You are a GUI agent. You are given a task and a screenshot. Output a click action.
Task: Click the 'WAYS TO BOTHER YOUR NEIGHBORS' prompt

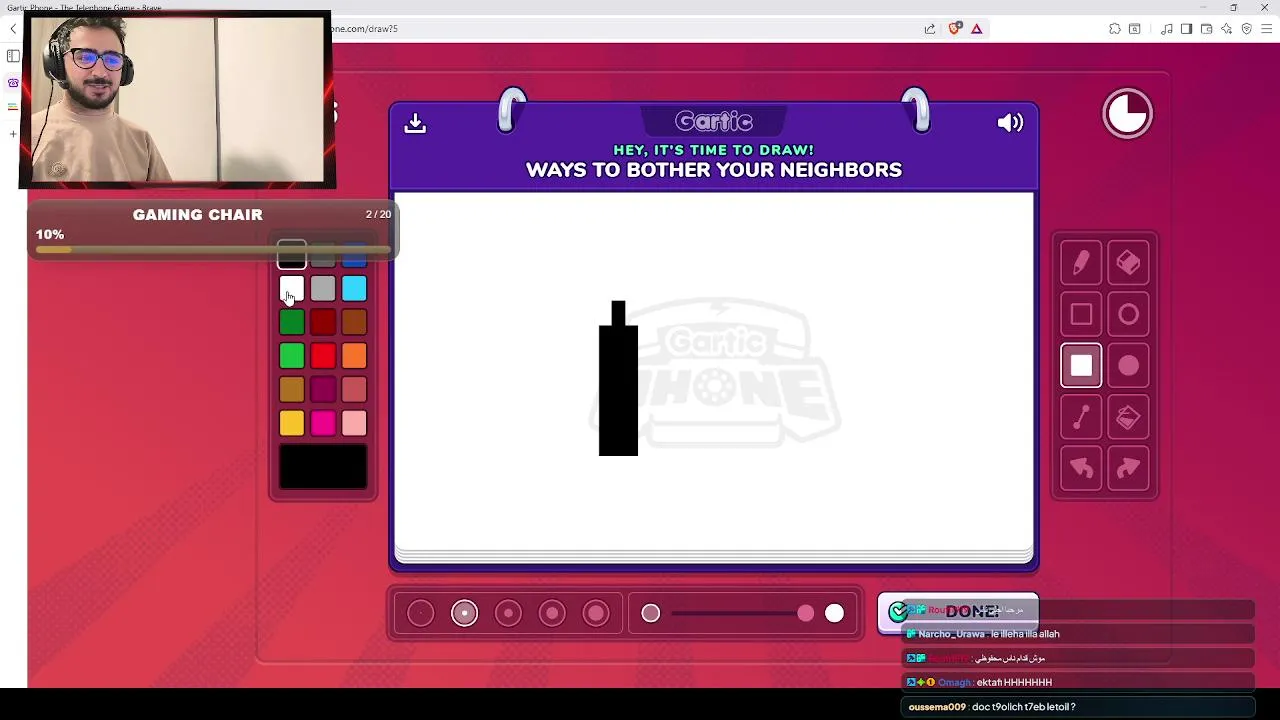pos(714,170)
